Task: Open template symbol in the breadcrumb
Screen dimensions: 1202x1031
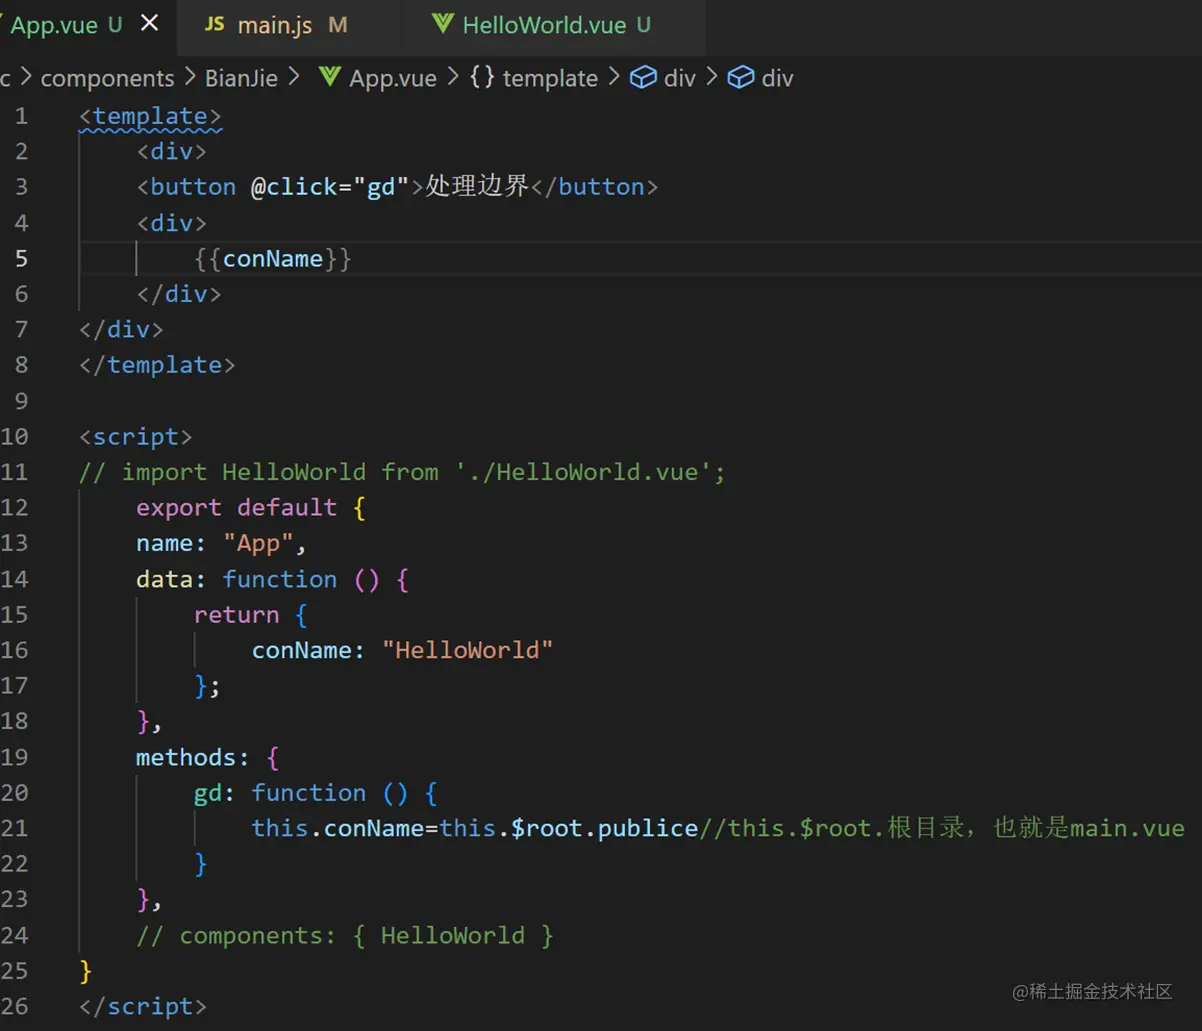Action: [550, 78]
